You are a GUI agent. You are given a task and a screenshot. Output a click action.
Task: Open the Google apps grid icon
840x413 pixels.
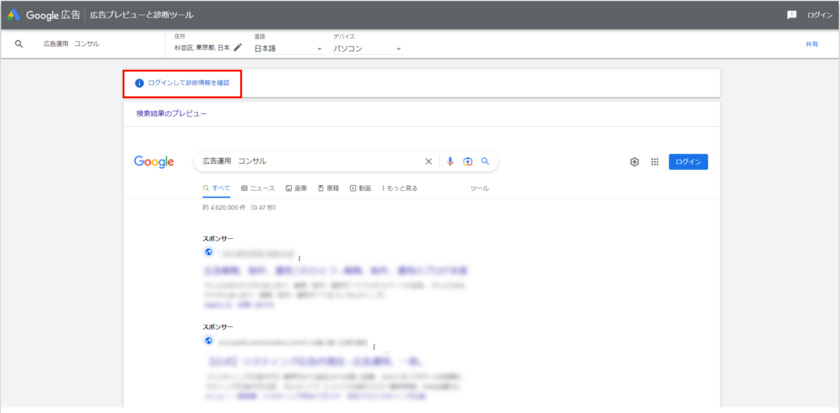(x=655, y=162)
